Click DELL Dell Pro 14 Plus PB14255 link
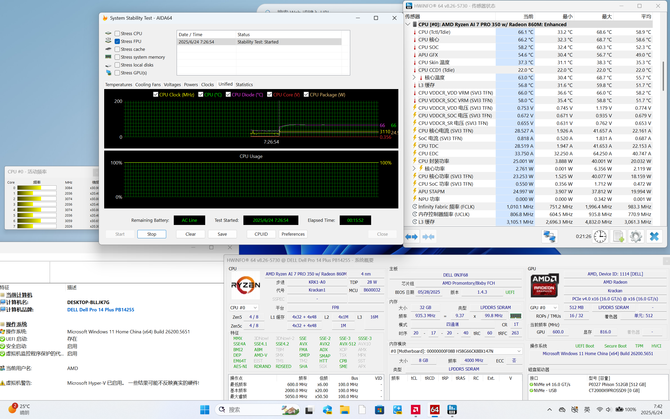670x419 pixels. (x=100, y=310)
